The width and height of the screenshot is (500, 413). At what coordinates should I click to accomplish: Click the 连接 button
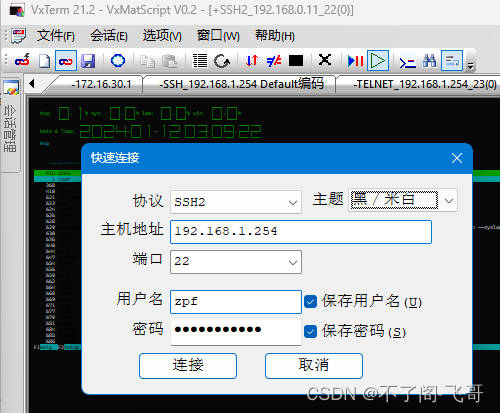tap(188, 366)
